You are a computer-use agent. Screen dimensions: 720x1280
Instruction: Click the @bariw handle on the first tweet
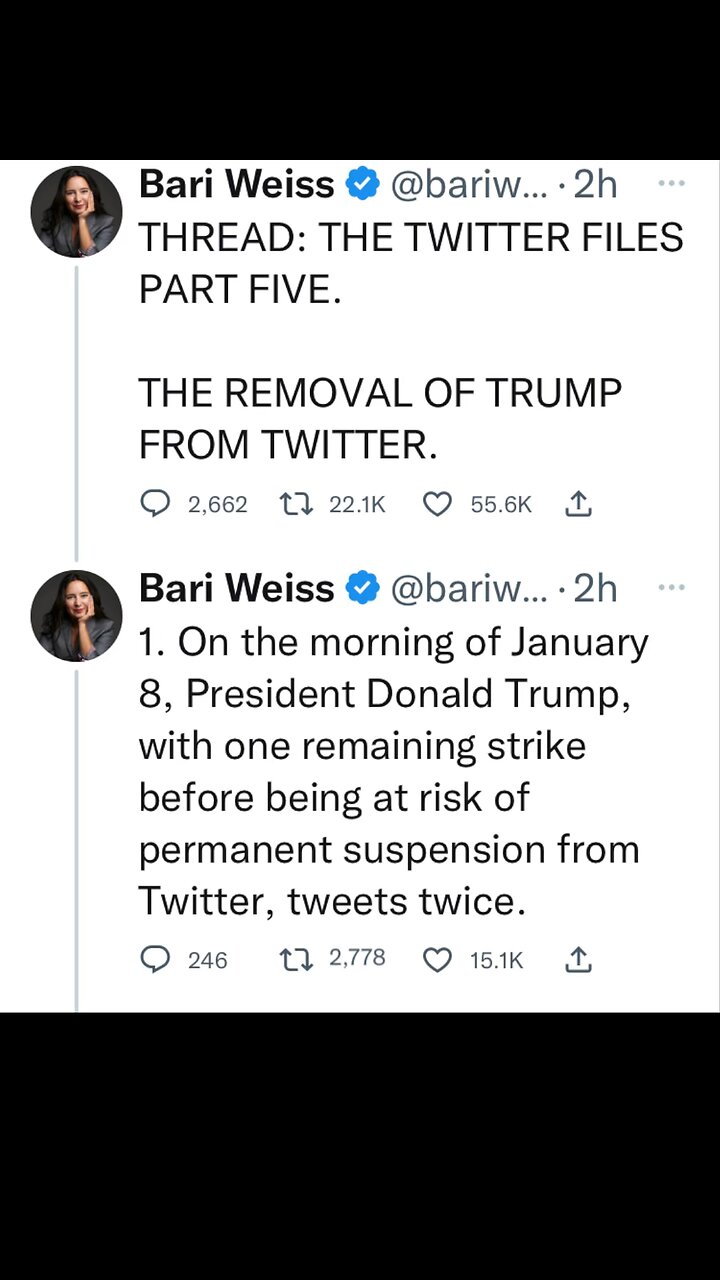(469, 184)
